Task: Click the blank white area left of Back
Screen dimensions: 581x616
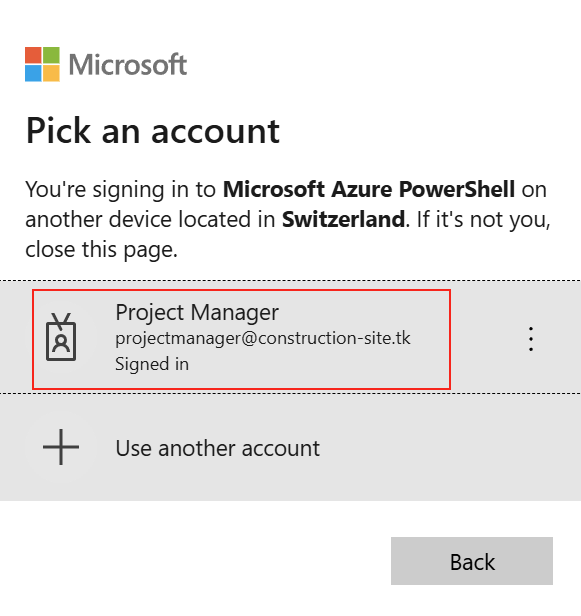Action: click(196, 561)
